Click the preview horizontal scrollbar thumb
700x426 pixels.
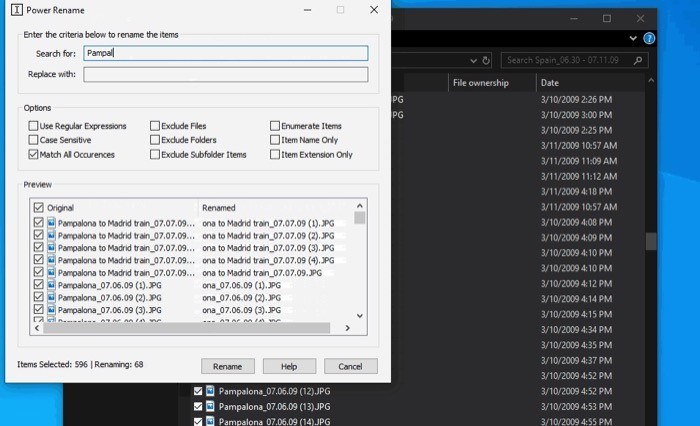pyautogui.click(x=187, y=328)
